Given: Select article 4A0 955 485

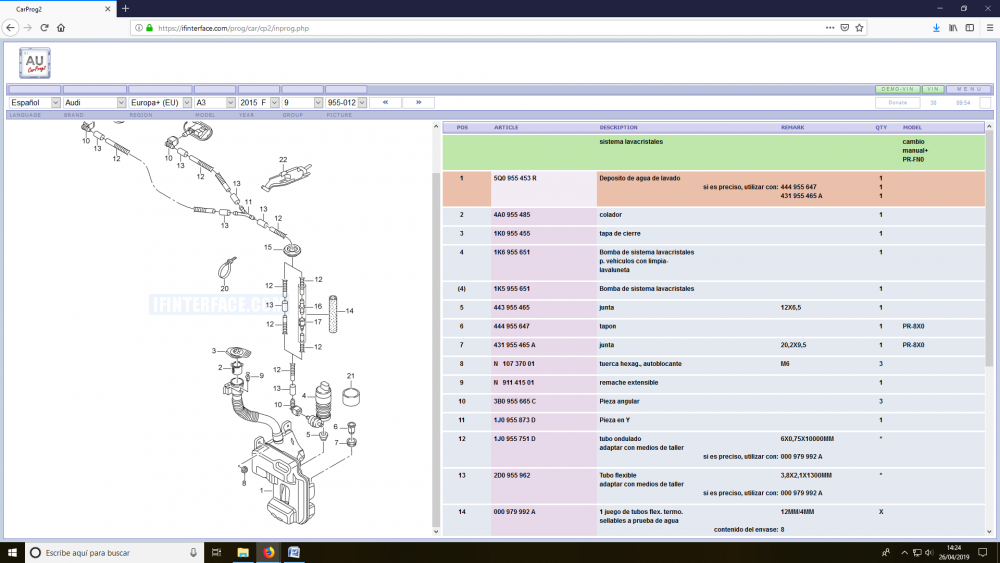Looking at the screenshot, I should point(511,215).
